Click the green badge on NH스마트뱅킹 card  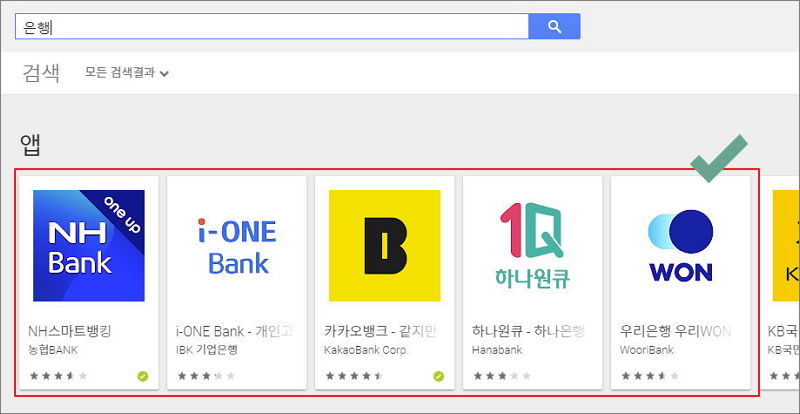[143, 377]
